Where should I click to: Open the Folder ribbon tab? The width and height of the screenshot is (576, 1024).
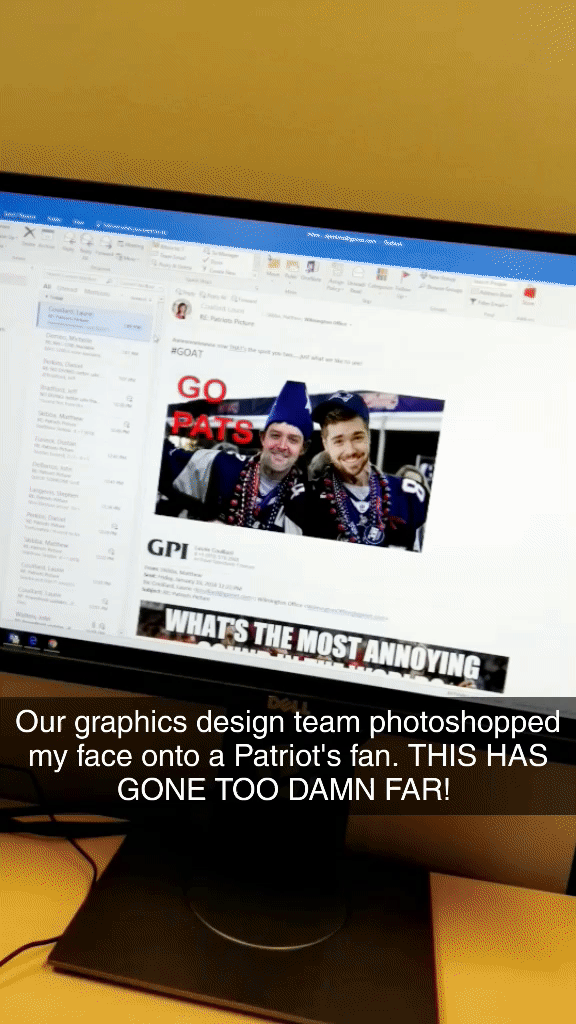54,218
